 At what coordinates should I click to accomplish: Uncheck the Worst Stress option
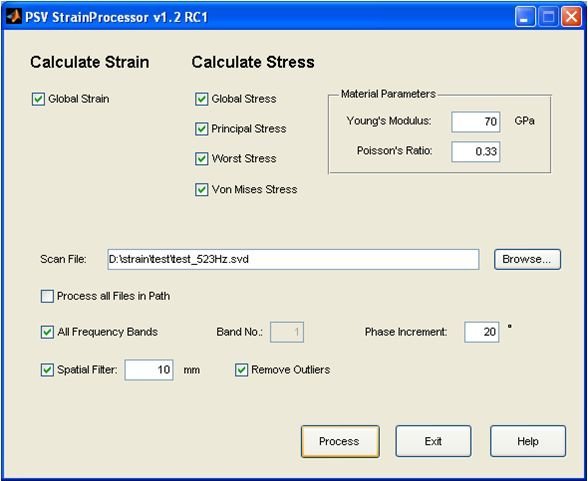coord(201,159)
